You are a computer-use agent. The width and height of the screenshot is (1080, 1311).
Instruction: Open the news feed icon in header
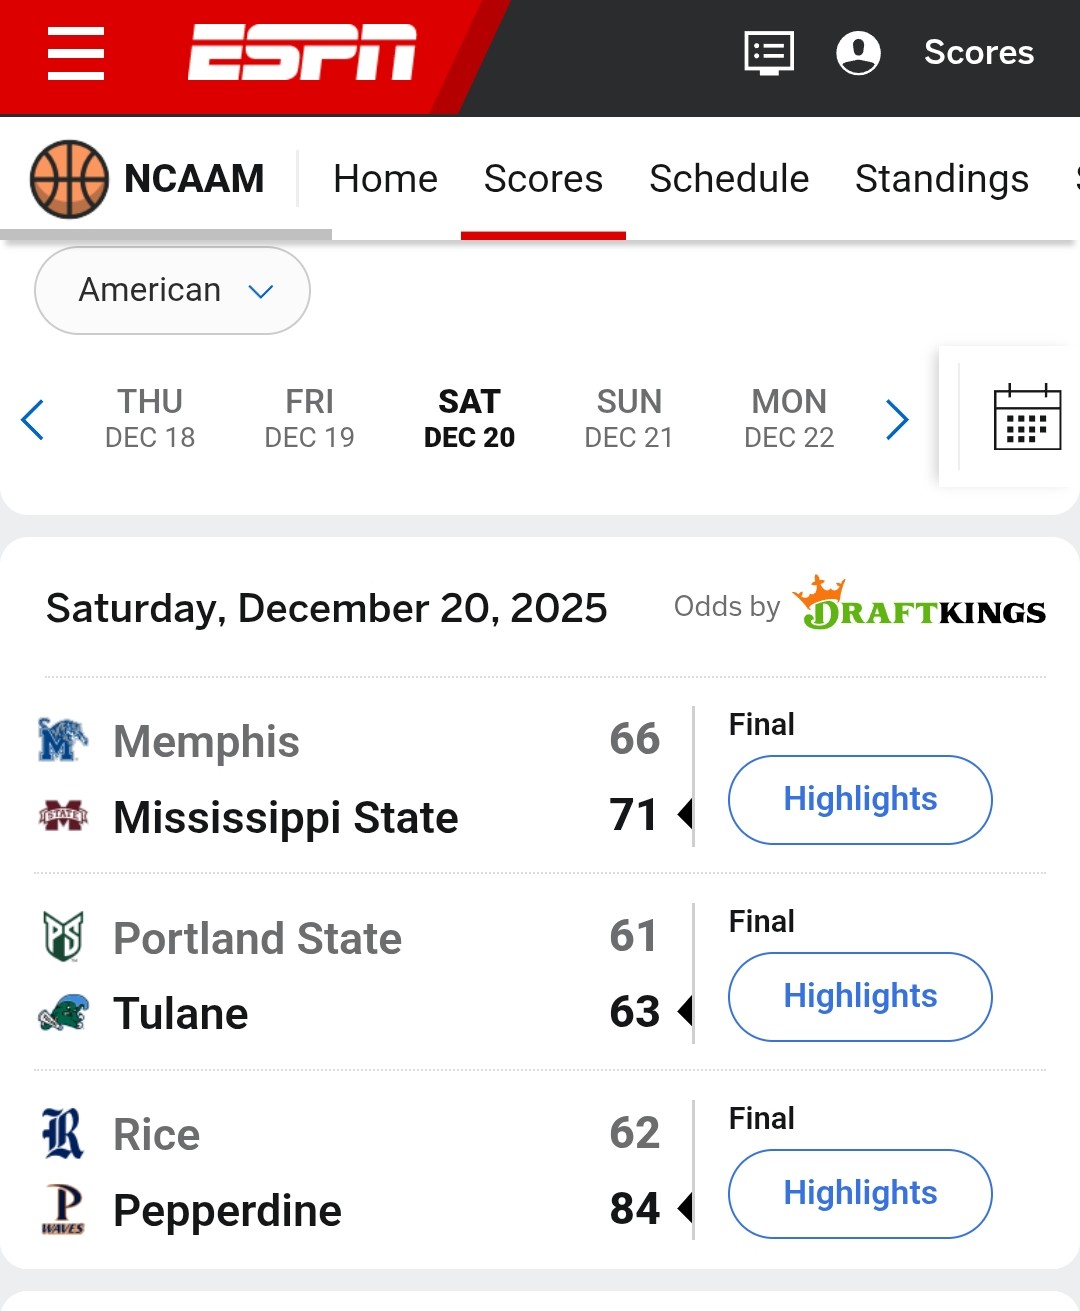point(769,53)
